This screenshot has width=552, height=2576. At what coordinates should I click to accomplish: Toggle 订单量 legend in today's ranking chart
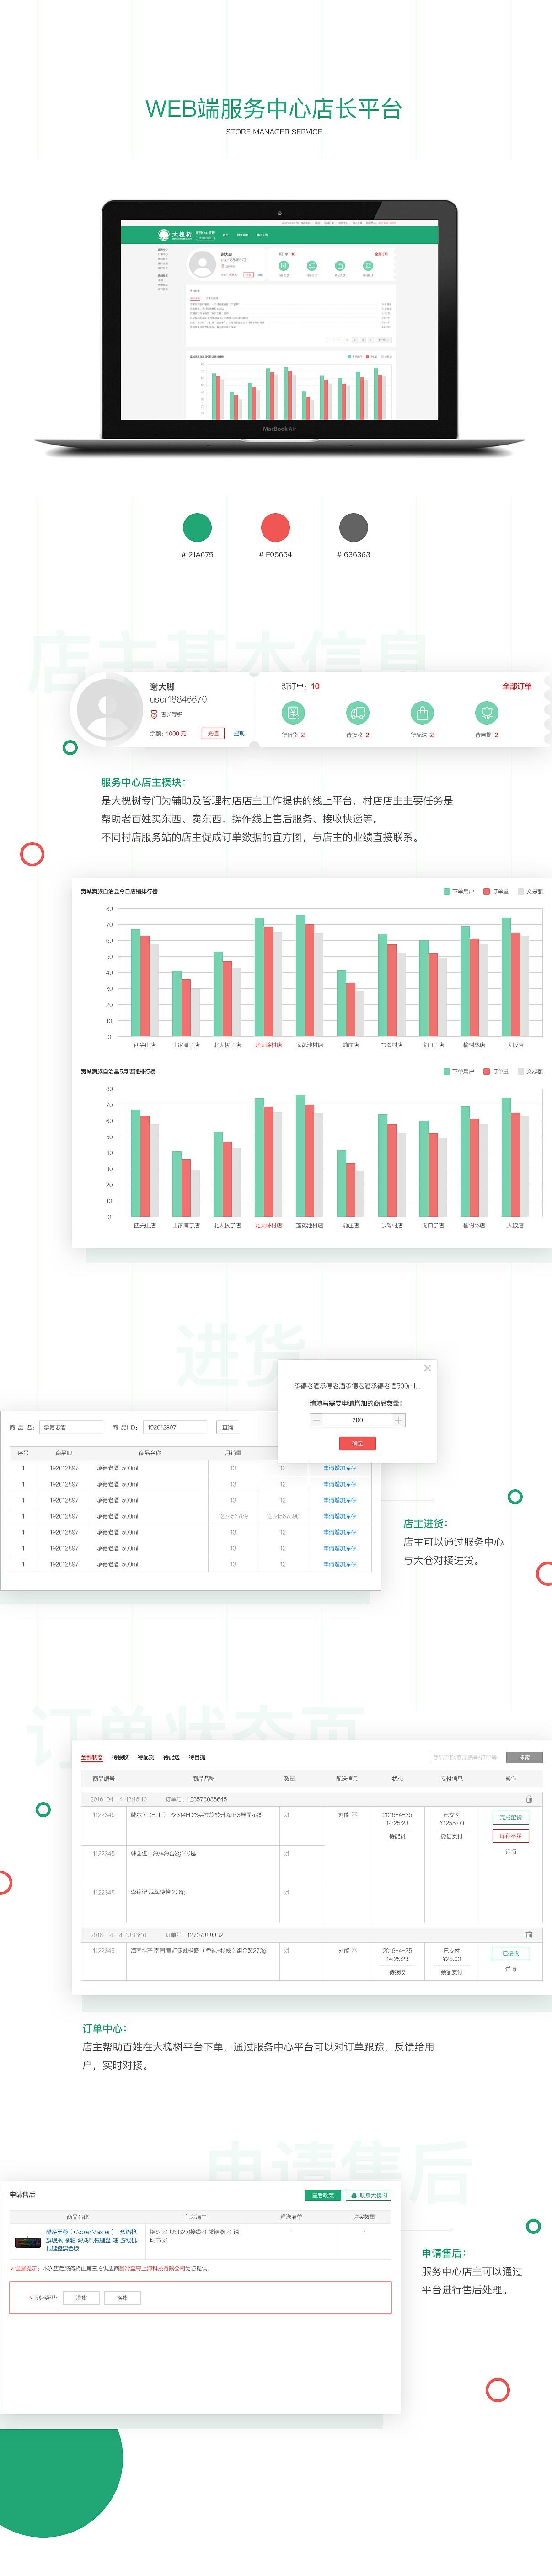pos(496,891)
